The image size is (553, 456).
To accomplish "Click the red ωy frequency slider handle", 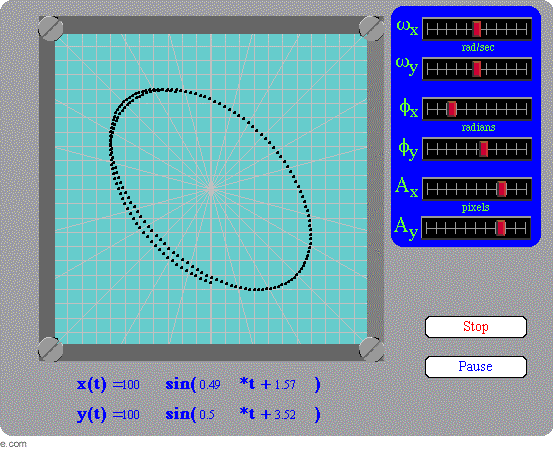I will tap(476, 69).
